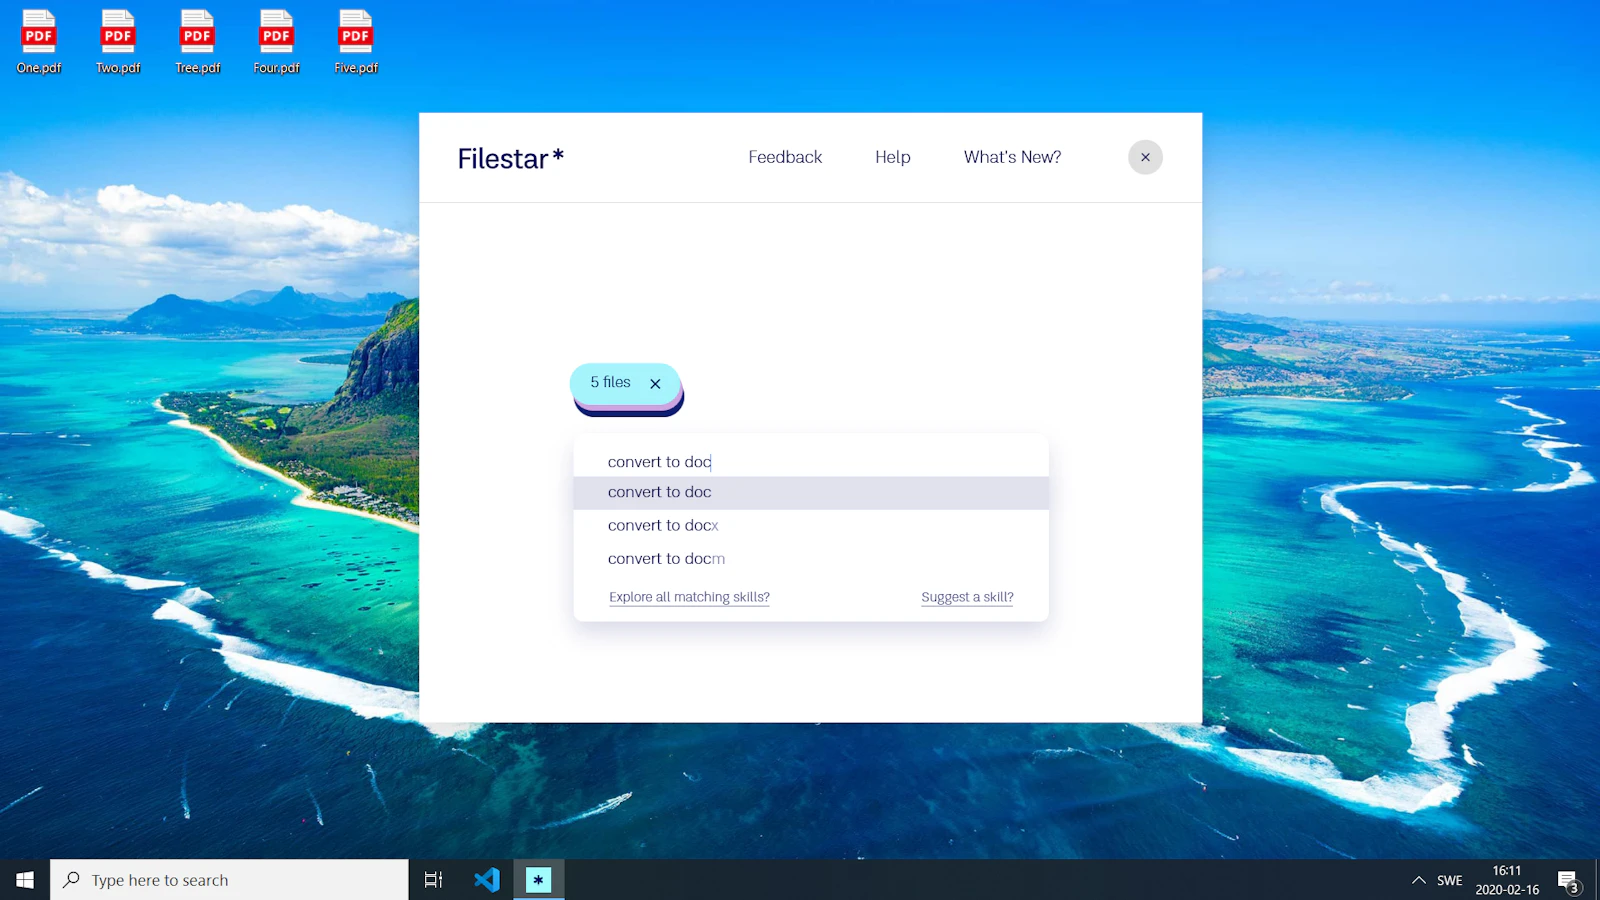Open the Windows Start menu

[25, 880]
